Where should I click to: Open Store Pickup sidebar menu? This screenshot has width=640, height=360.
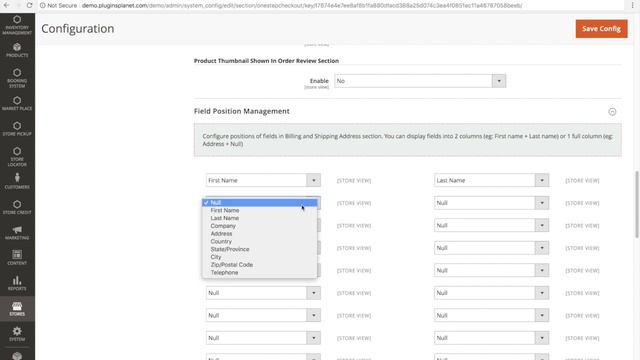[x=17, y=129]
